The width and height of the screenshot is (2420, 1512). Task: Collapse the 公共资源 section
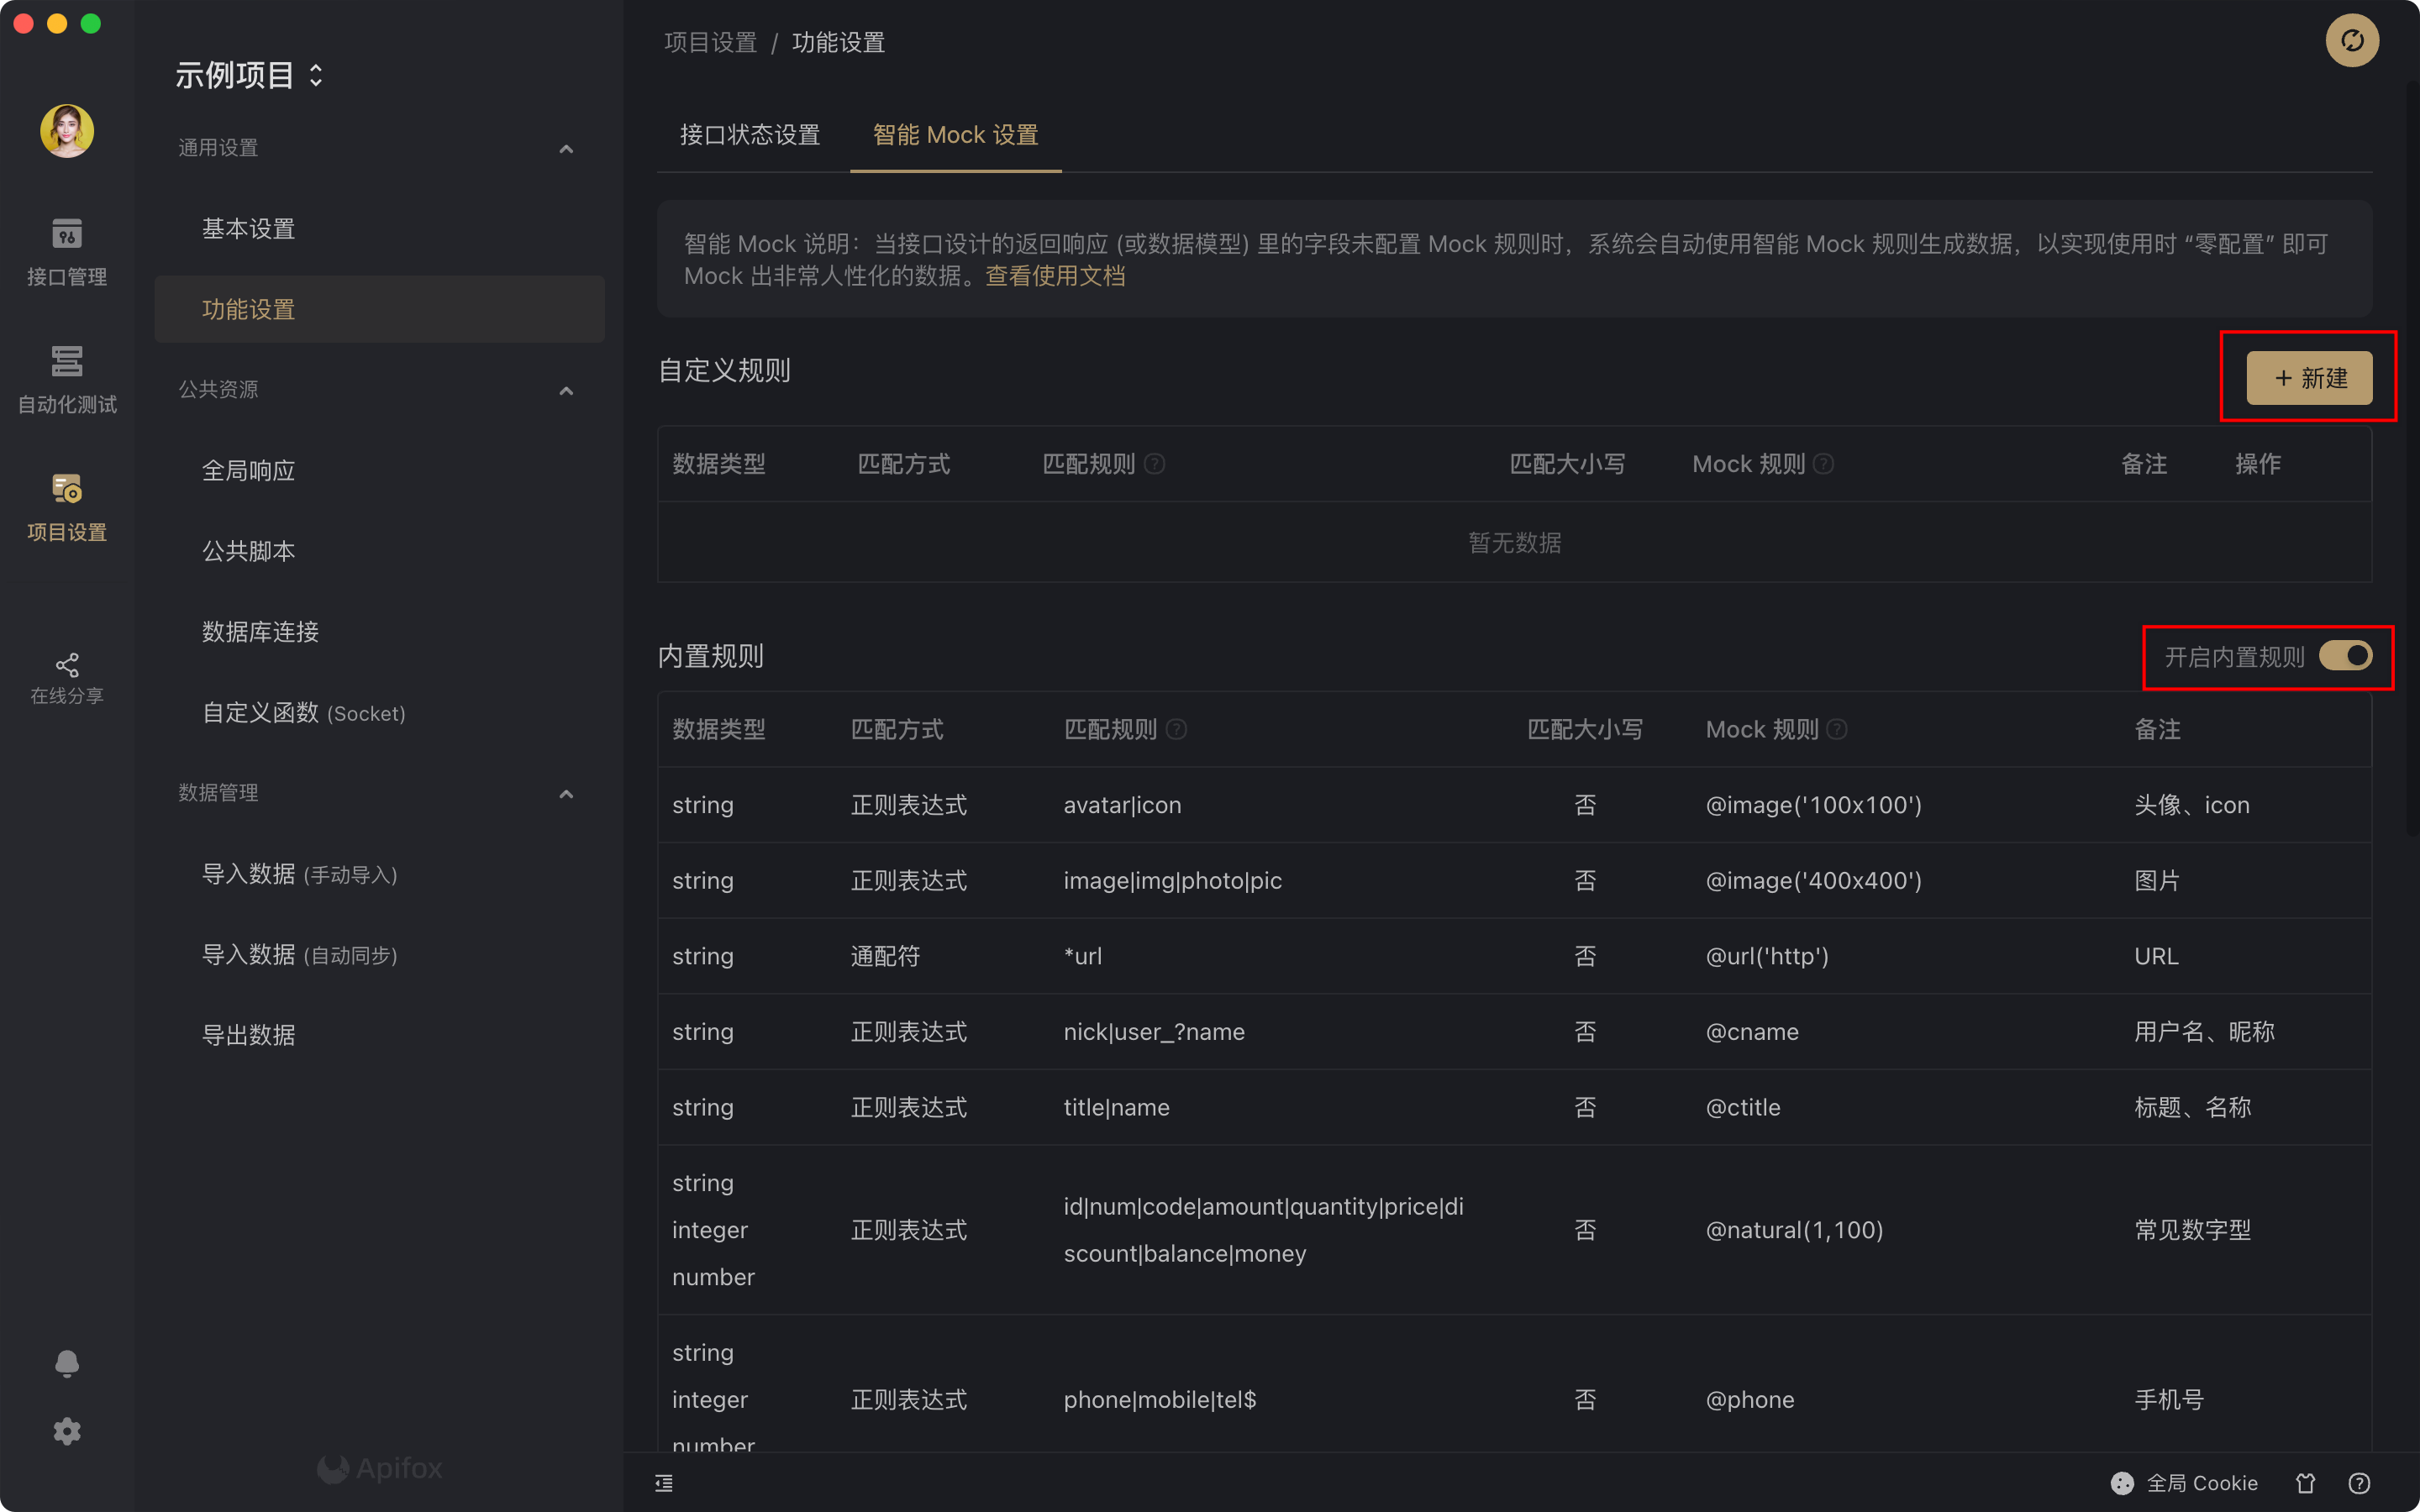coord(566,390)
